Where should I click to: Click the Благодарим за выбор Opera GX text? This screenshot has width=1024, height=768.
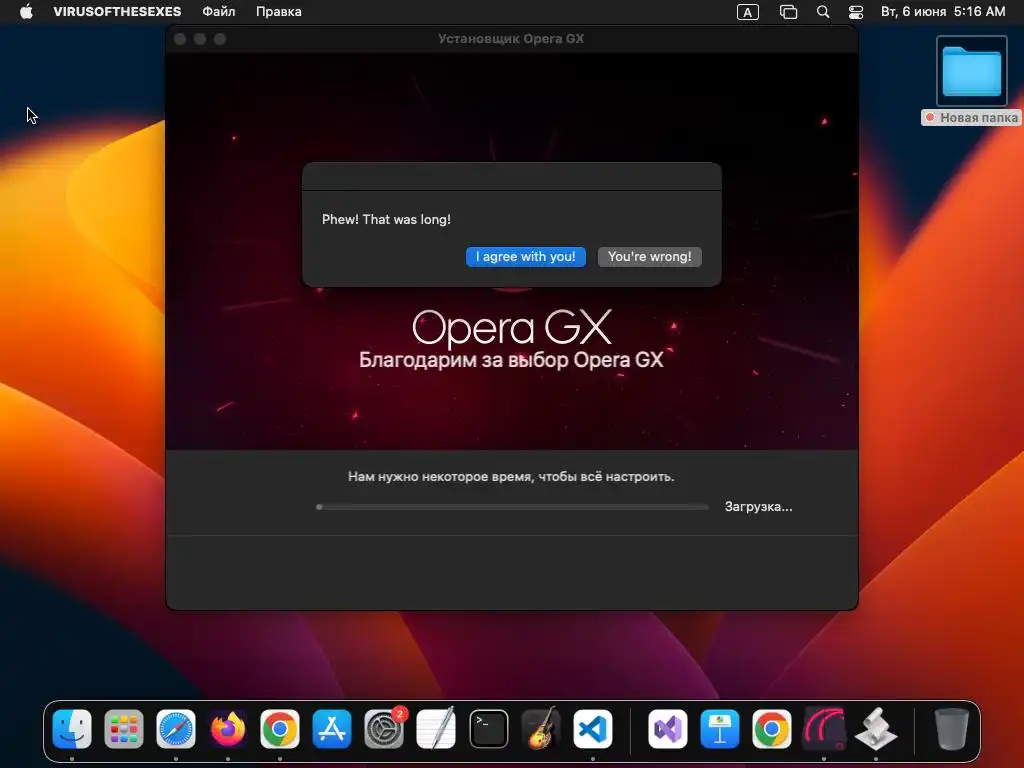coord(511,360)
